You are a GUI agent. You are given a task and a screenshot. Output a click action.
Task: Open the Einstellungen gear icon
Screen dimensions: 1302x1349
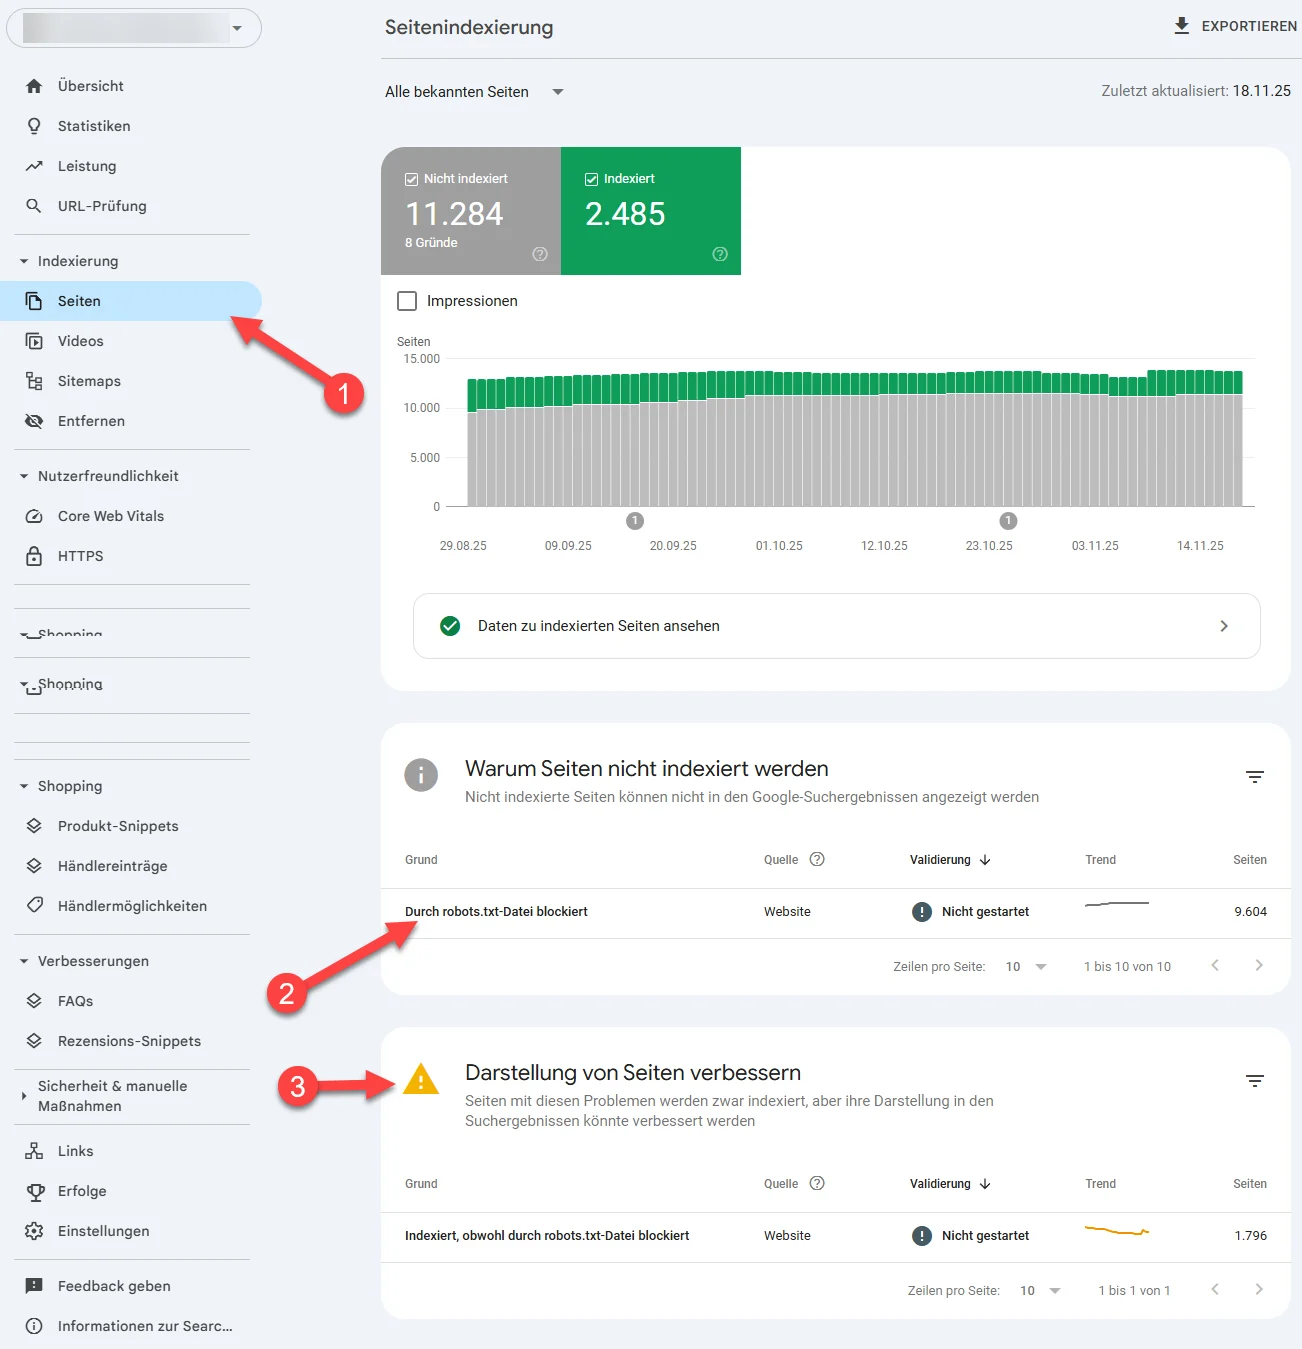click(34, 1231)
